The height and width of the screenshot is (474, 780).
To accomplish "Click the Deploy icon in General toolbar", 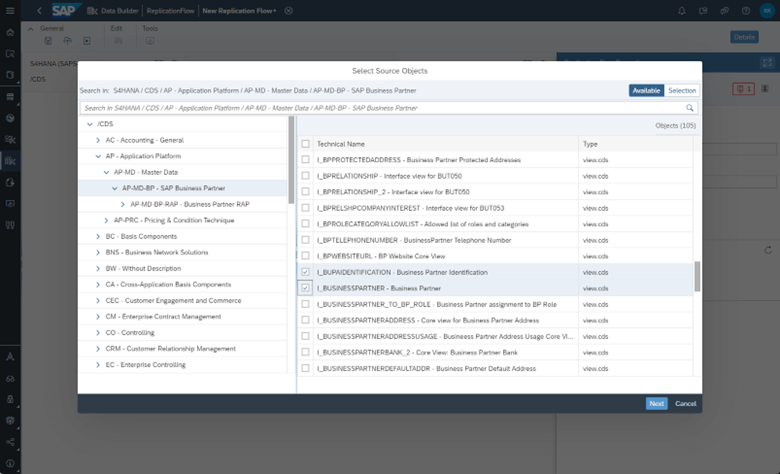I will pos(67,41).
